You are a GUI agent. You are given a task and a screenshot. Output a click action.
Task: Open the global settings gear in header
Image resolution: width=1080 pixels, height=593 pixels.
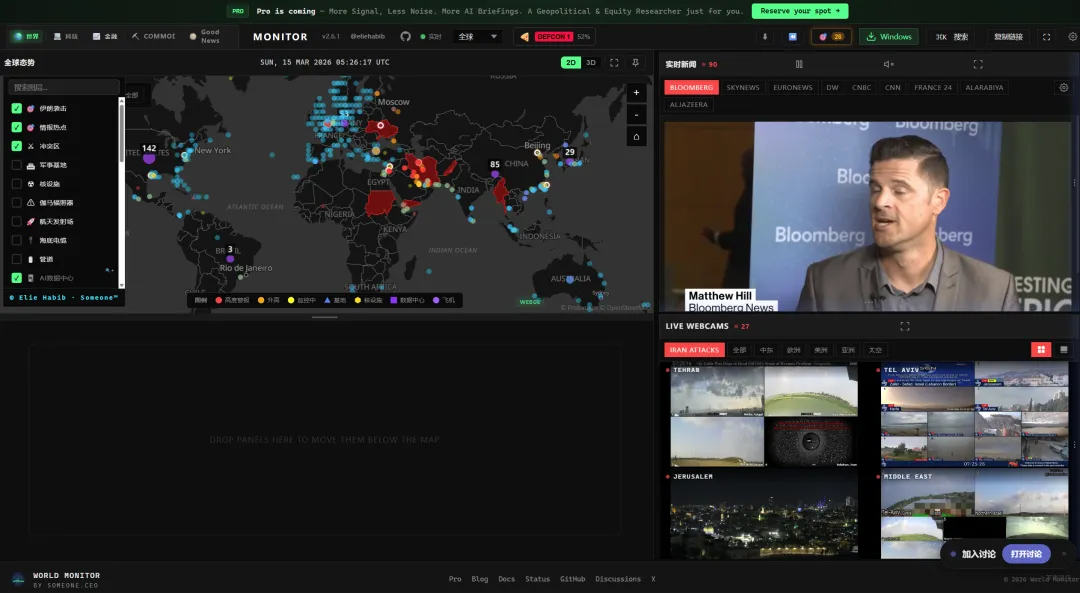(x=1072, y=37)
